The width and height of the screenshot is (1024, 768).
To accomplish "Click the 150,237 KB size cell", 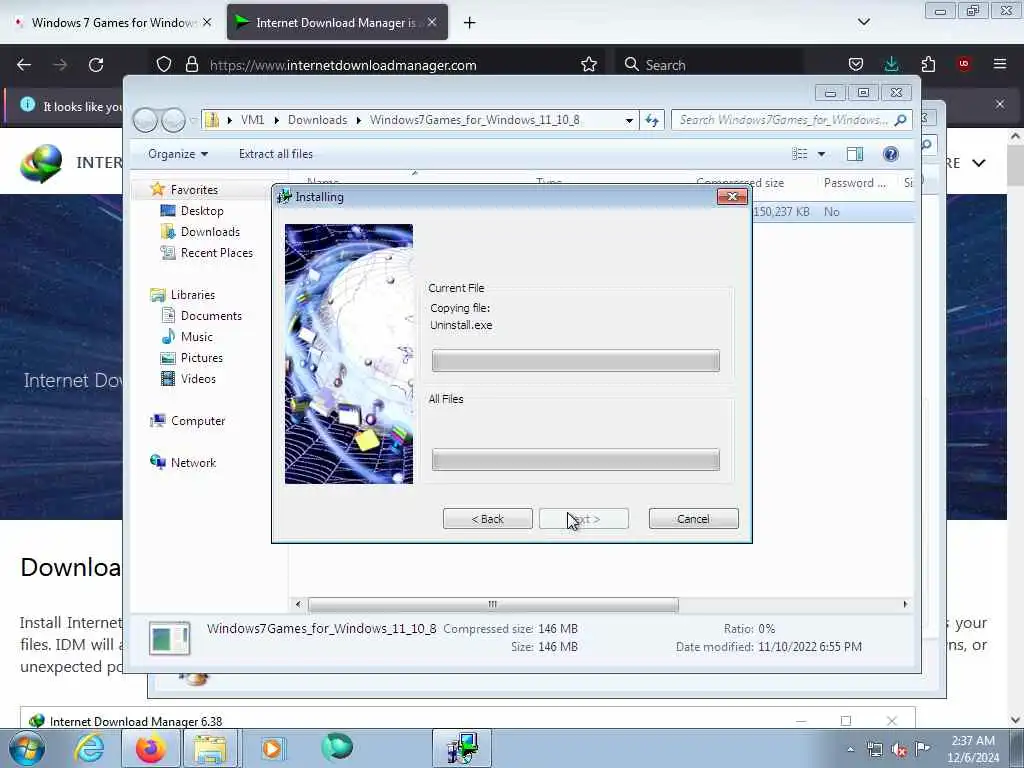I will tap(781, 212).
